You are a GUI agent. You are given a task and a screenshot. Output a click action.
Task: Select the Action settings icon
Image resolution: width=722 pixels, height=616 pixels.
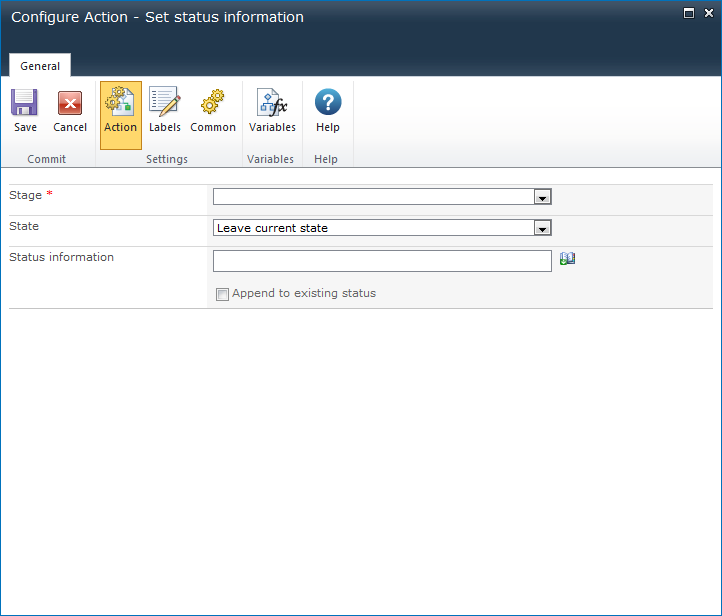[120, 104]
